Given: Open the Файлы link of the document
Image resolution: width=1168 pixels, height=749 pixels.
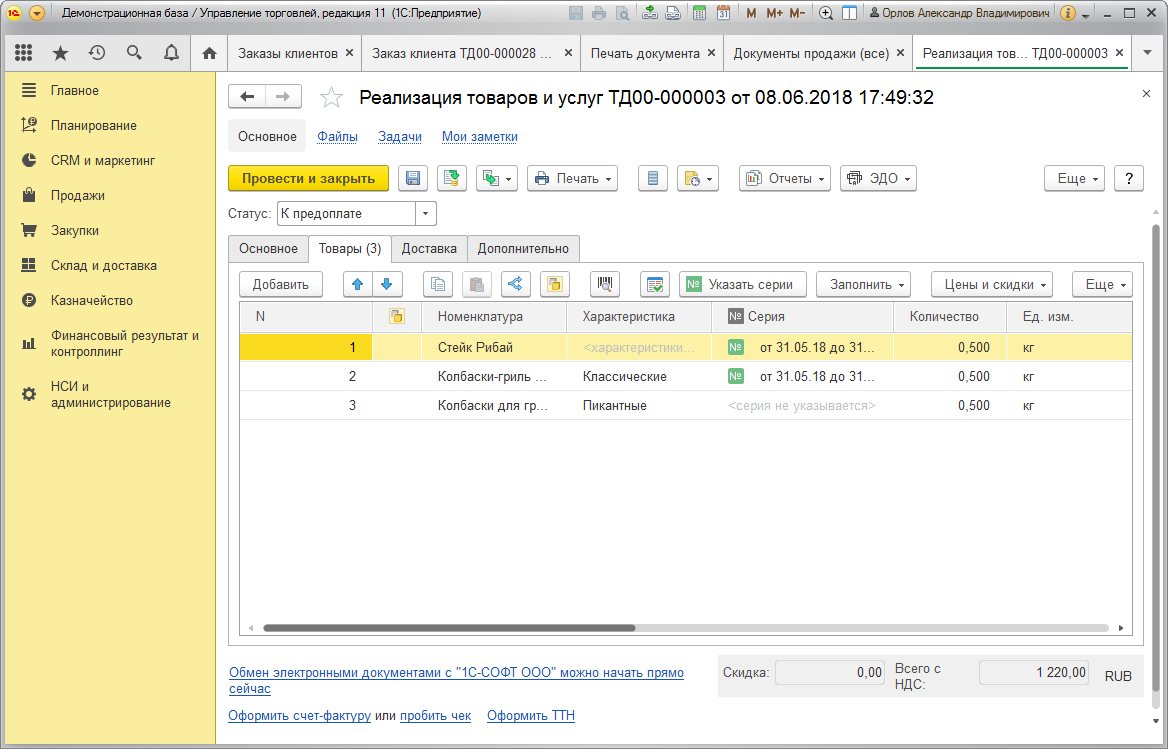Looking at the screenshot, I should pos(337,137).
